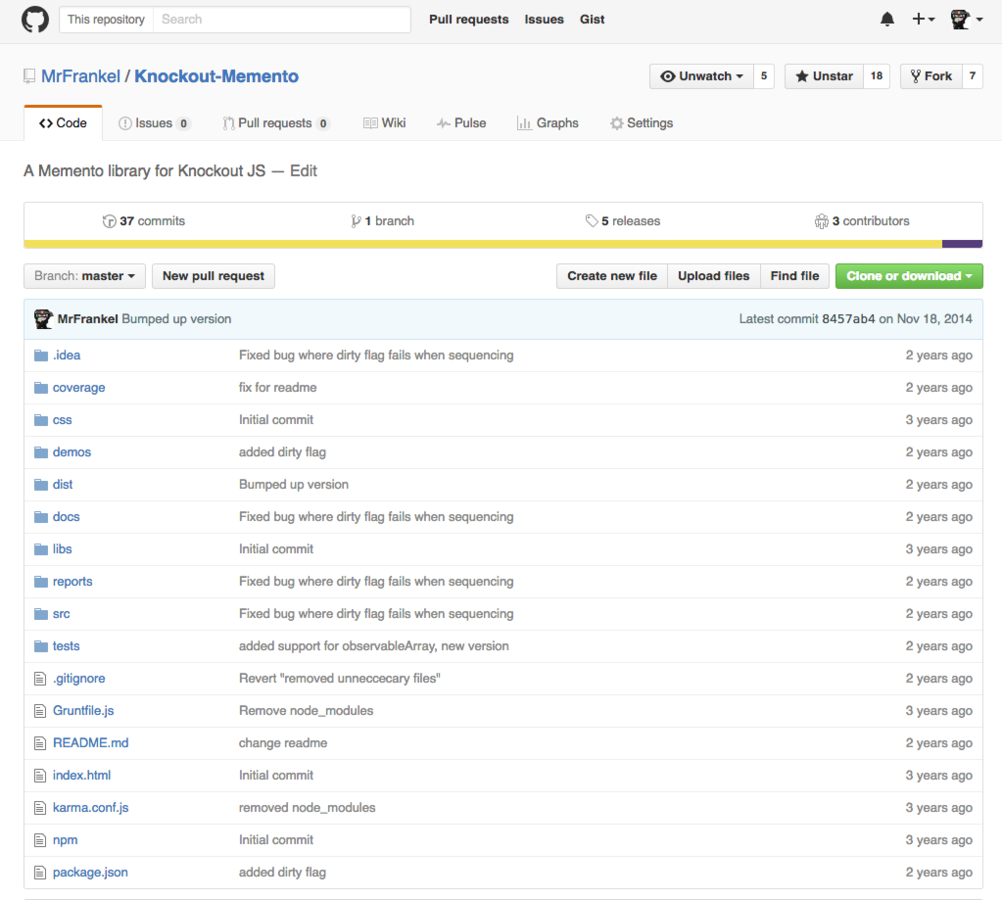The height and width of the screenshot is (900, 1002).
Task: Click the Gruntfile.js file icon
Action: [x=40, y=710]
